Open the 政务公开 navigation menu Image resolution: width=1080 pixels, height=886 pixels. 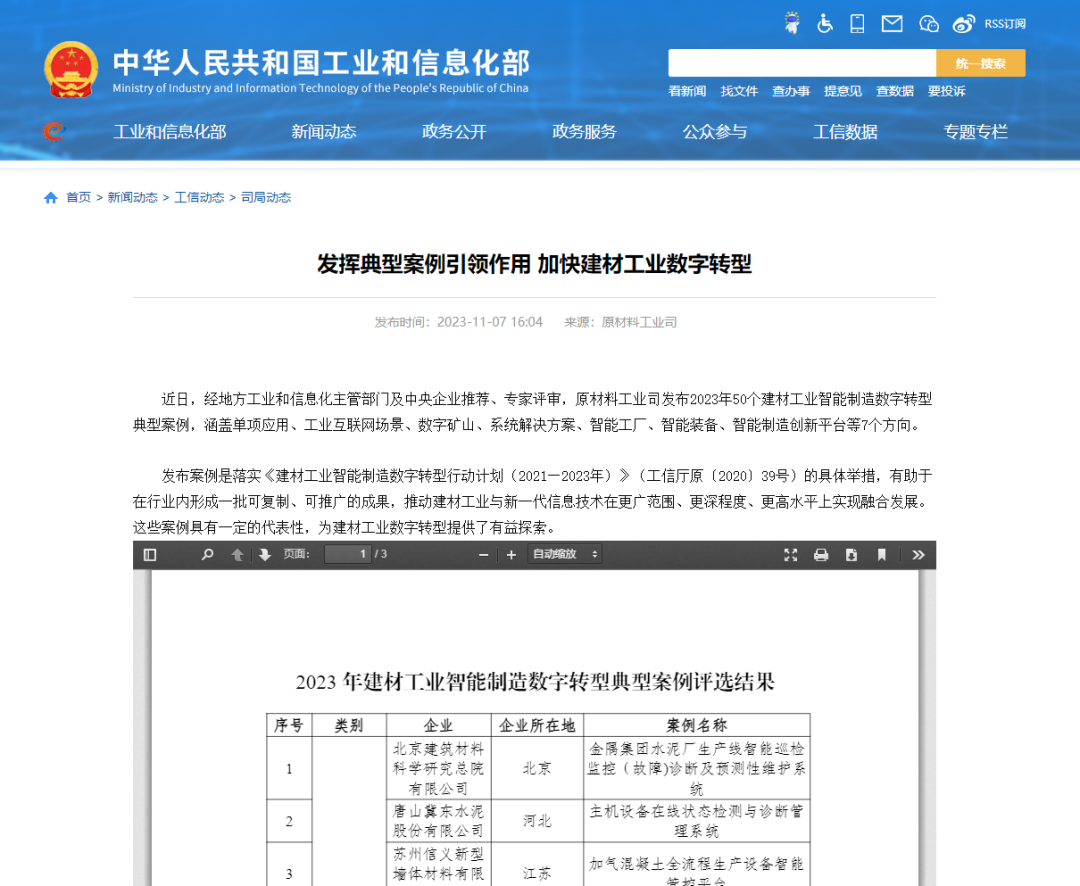(x=453, y=131)
